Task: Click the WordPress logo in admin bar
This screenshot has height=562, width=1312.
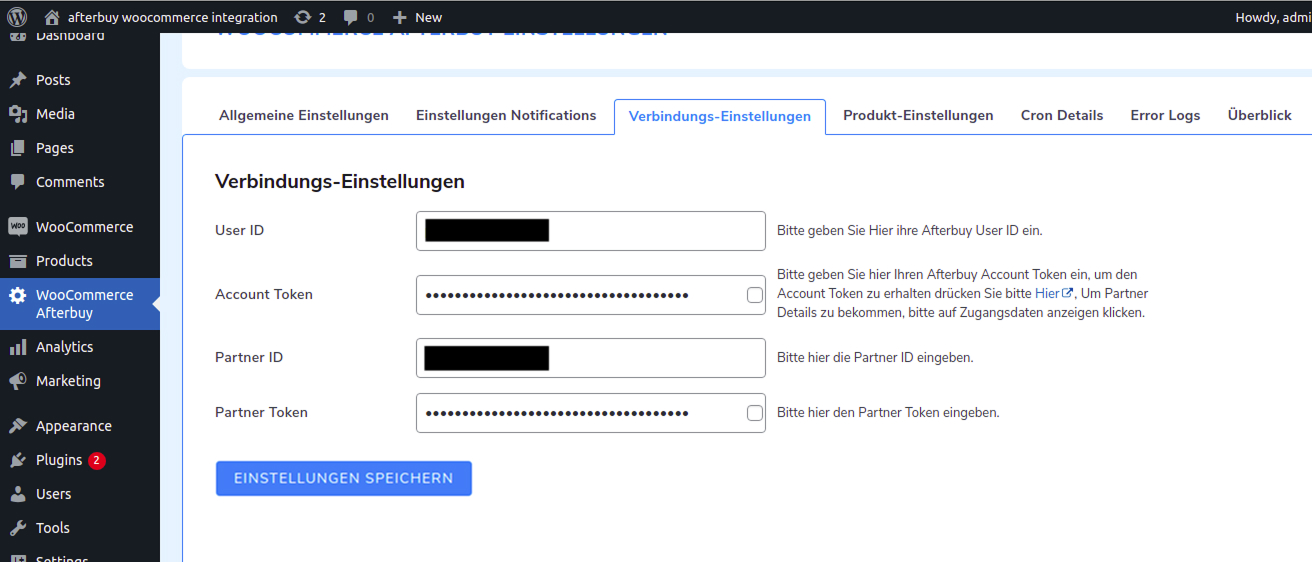Action: point(17,17)
